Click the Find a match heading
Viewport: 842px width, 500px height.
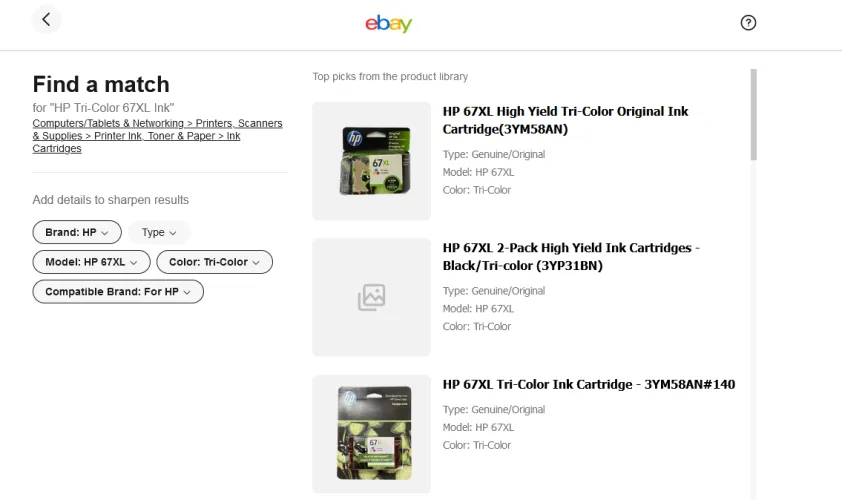[x=101, y=84]
